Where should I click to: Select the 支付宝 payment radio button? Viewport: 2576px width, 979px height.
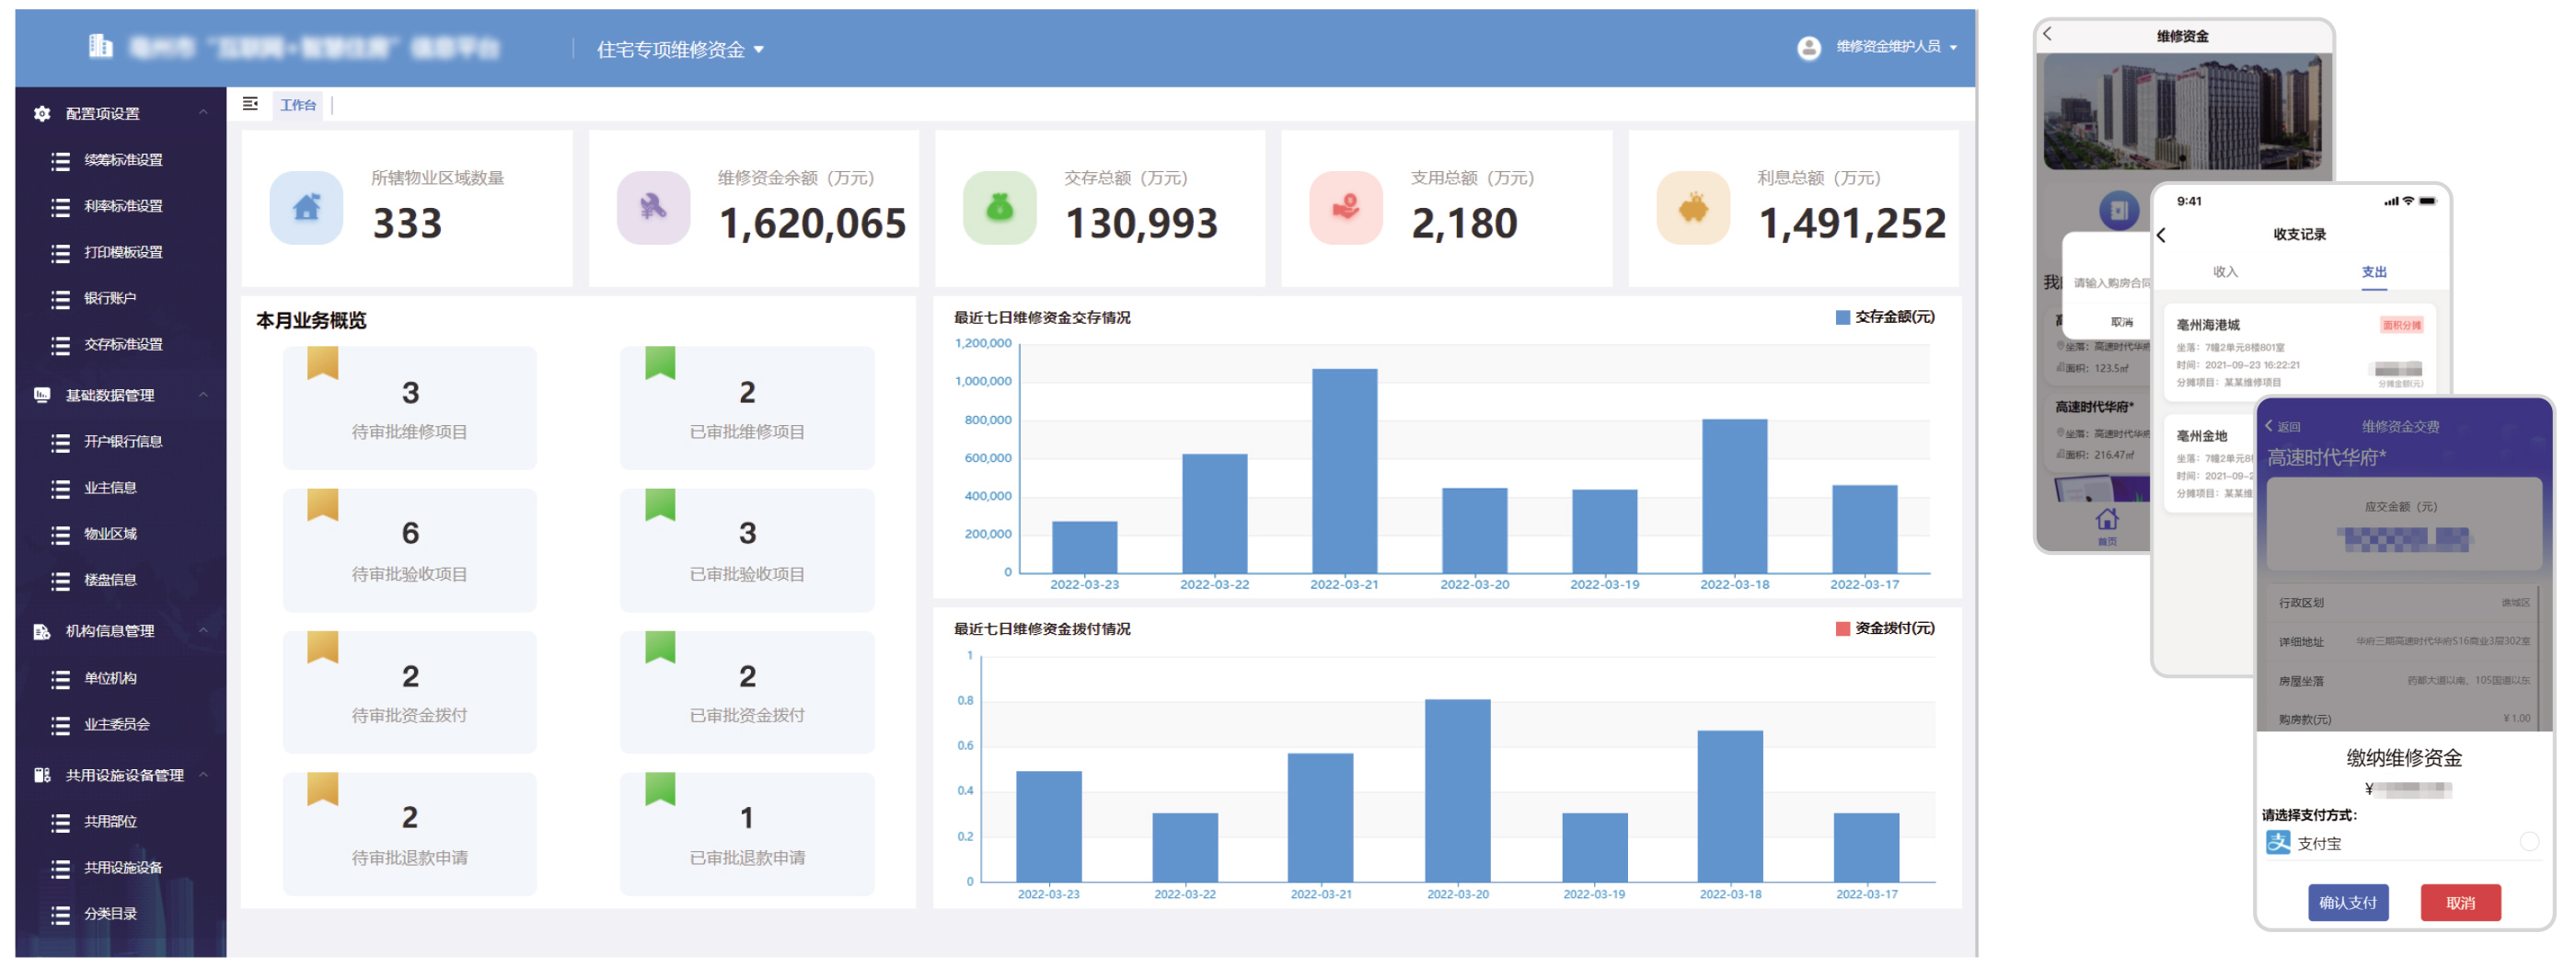click(2528, 842)
